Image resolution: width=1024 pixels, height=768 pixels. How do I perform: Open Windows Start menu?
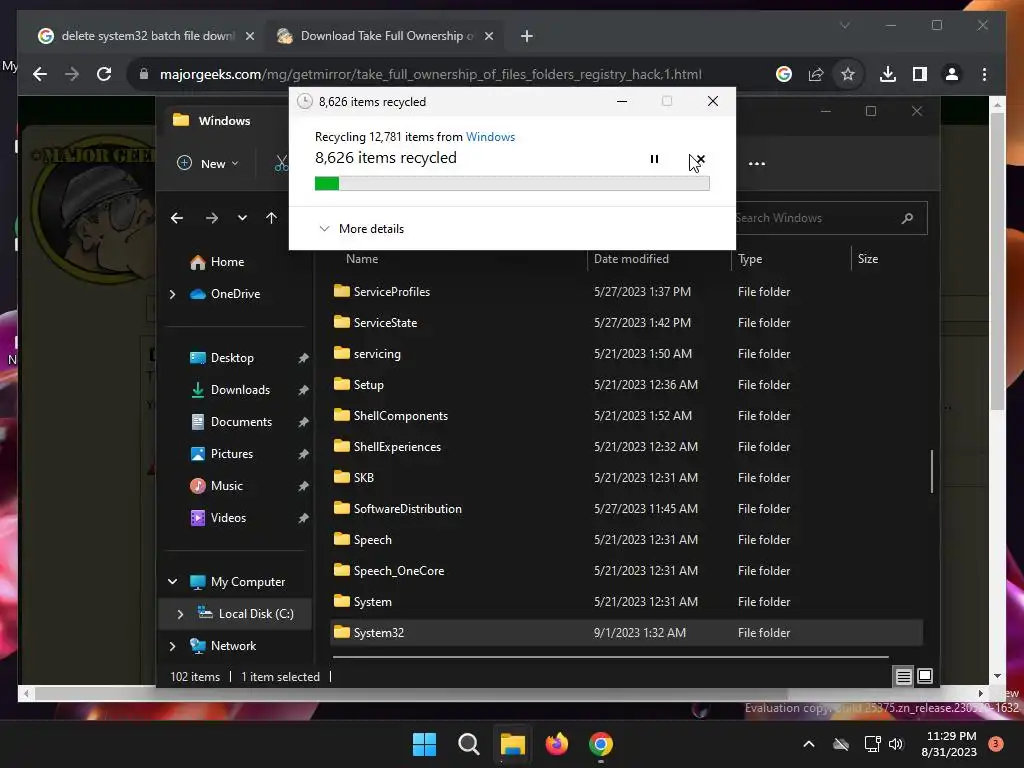[424, 744]
